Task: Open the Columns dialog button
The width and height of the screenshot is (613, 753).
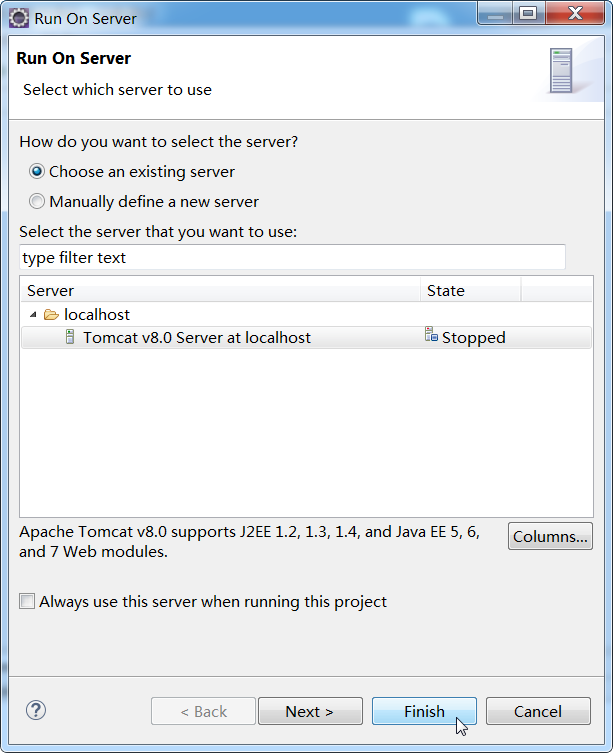Action: pos(550,536)
